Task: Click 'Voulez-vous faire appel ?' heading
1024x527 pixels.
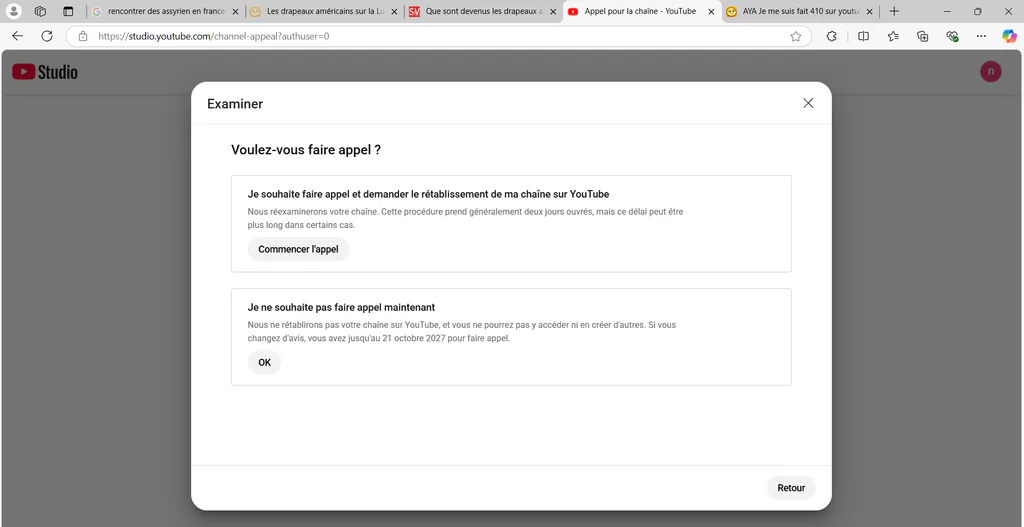Action: (306, 150)
